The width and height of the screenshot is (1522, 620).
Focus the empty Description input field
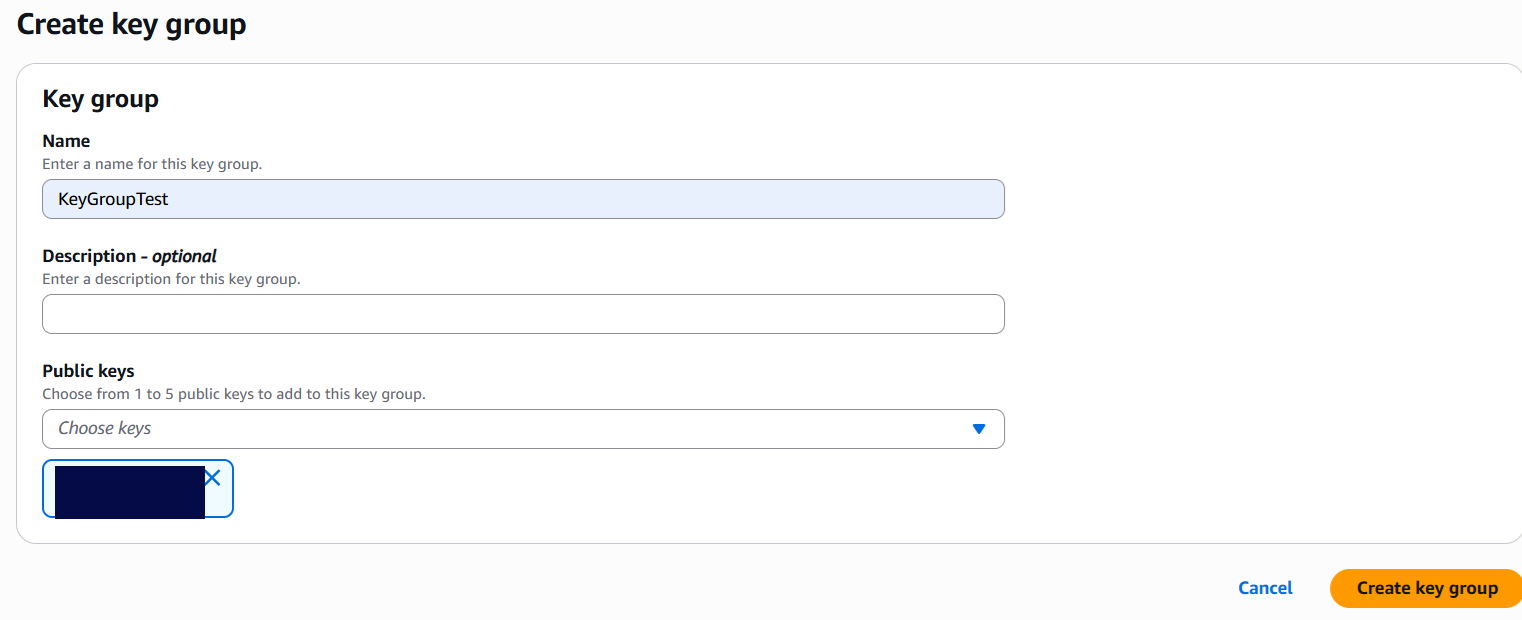click(522, 314)
